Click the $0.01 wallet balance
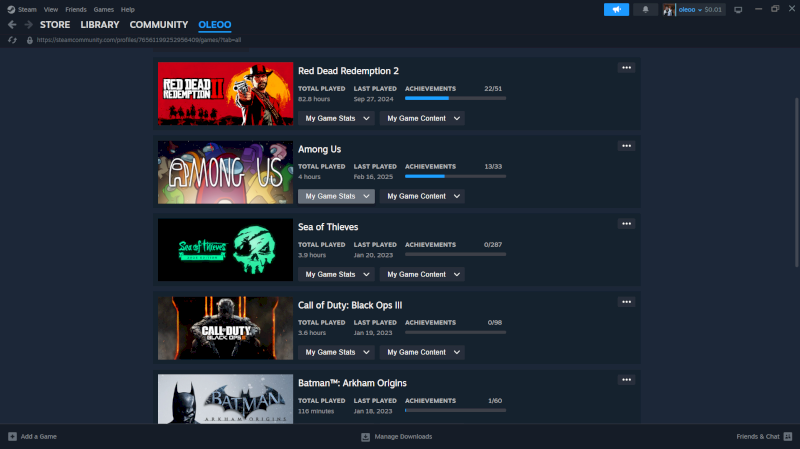The height and width of the screenshot is (449, 800). point(713,9)
